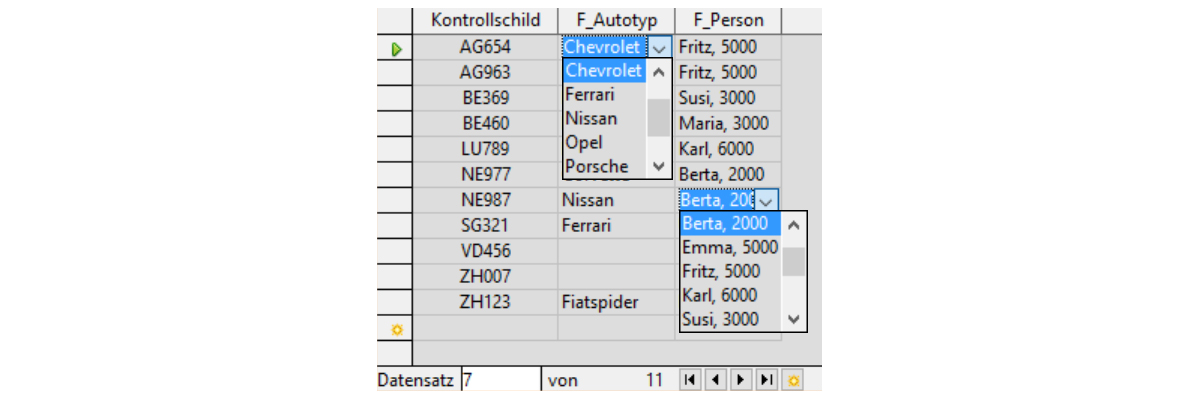The width and height of the screenshot is (1200, 400).
Task: Jump to the first record in navigation bar
Action: pyautogui.click(x=689, y=380)
